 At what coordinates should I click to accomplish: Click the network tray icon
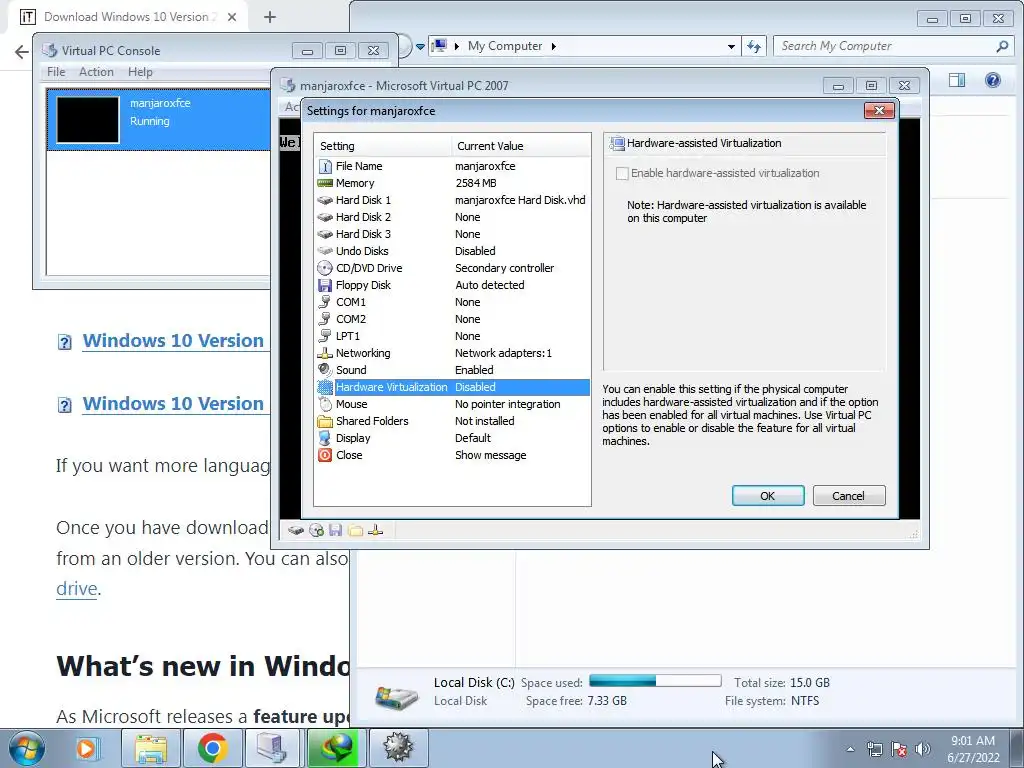(x=874, y=749)
